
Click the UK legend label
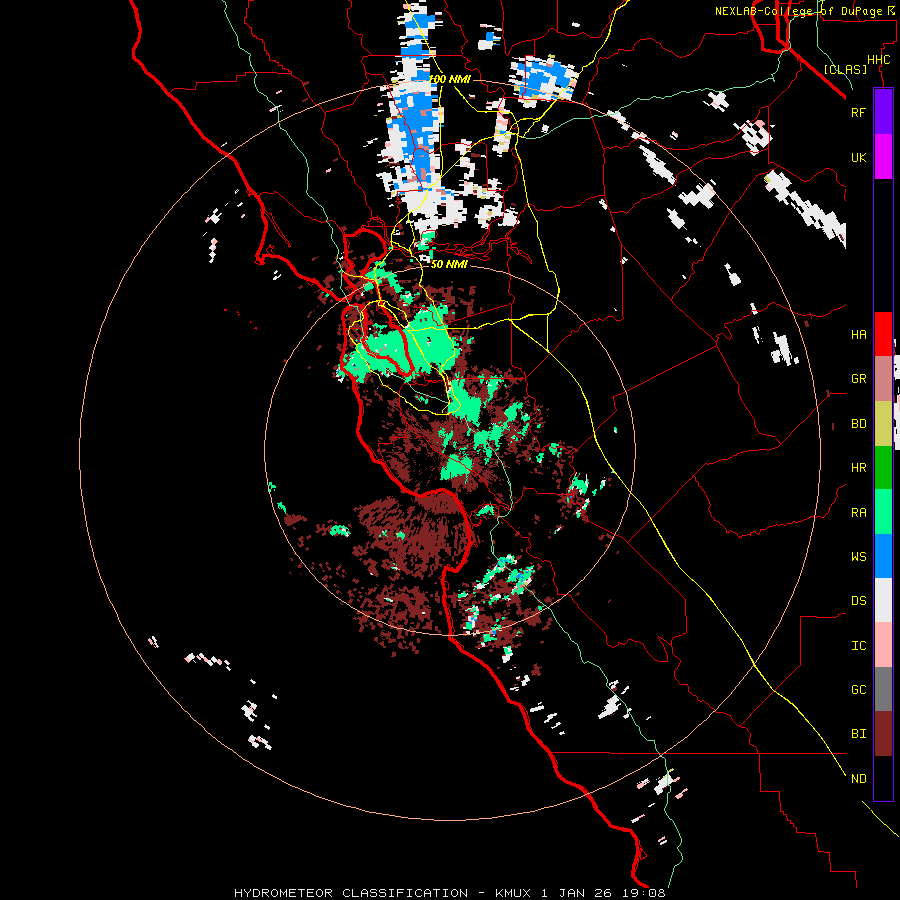tap(858, 157)
